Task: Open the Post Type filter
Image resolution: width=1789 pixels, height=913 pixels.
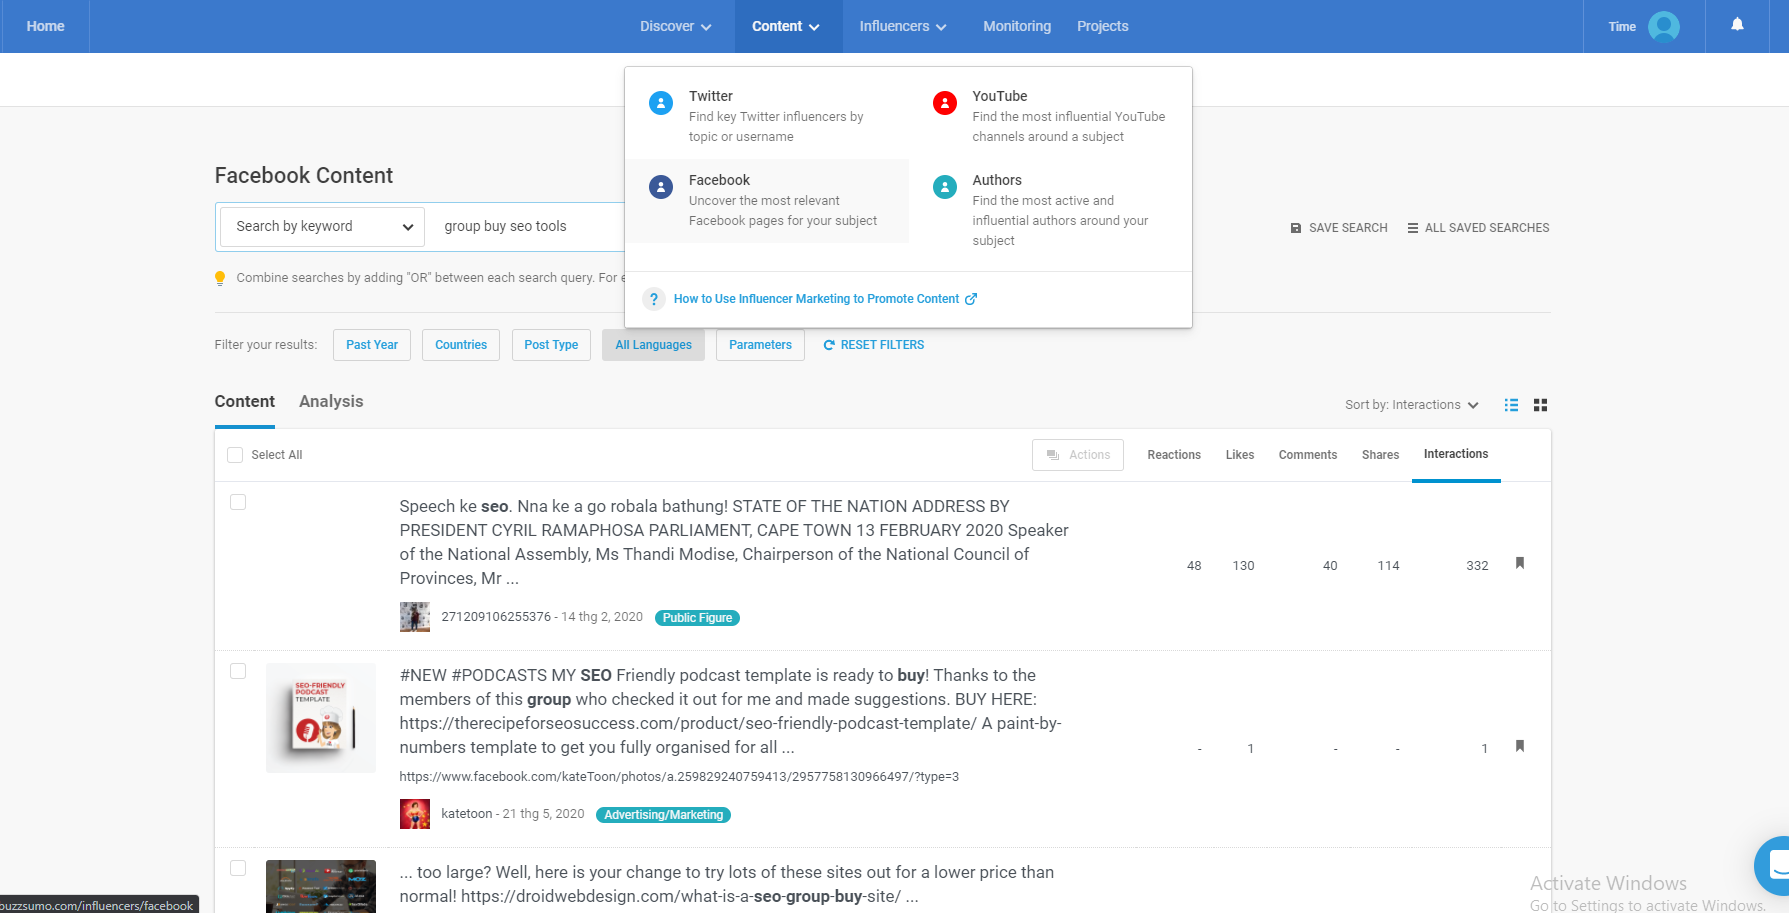Action: (x=551, y=345)
